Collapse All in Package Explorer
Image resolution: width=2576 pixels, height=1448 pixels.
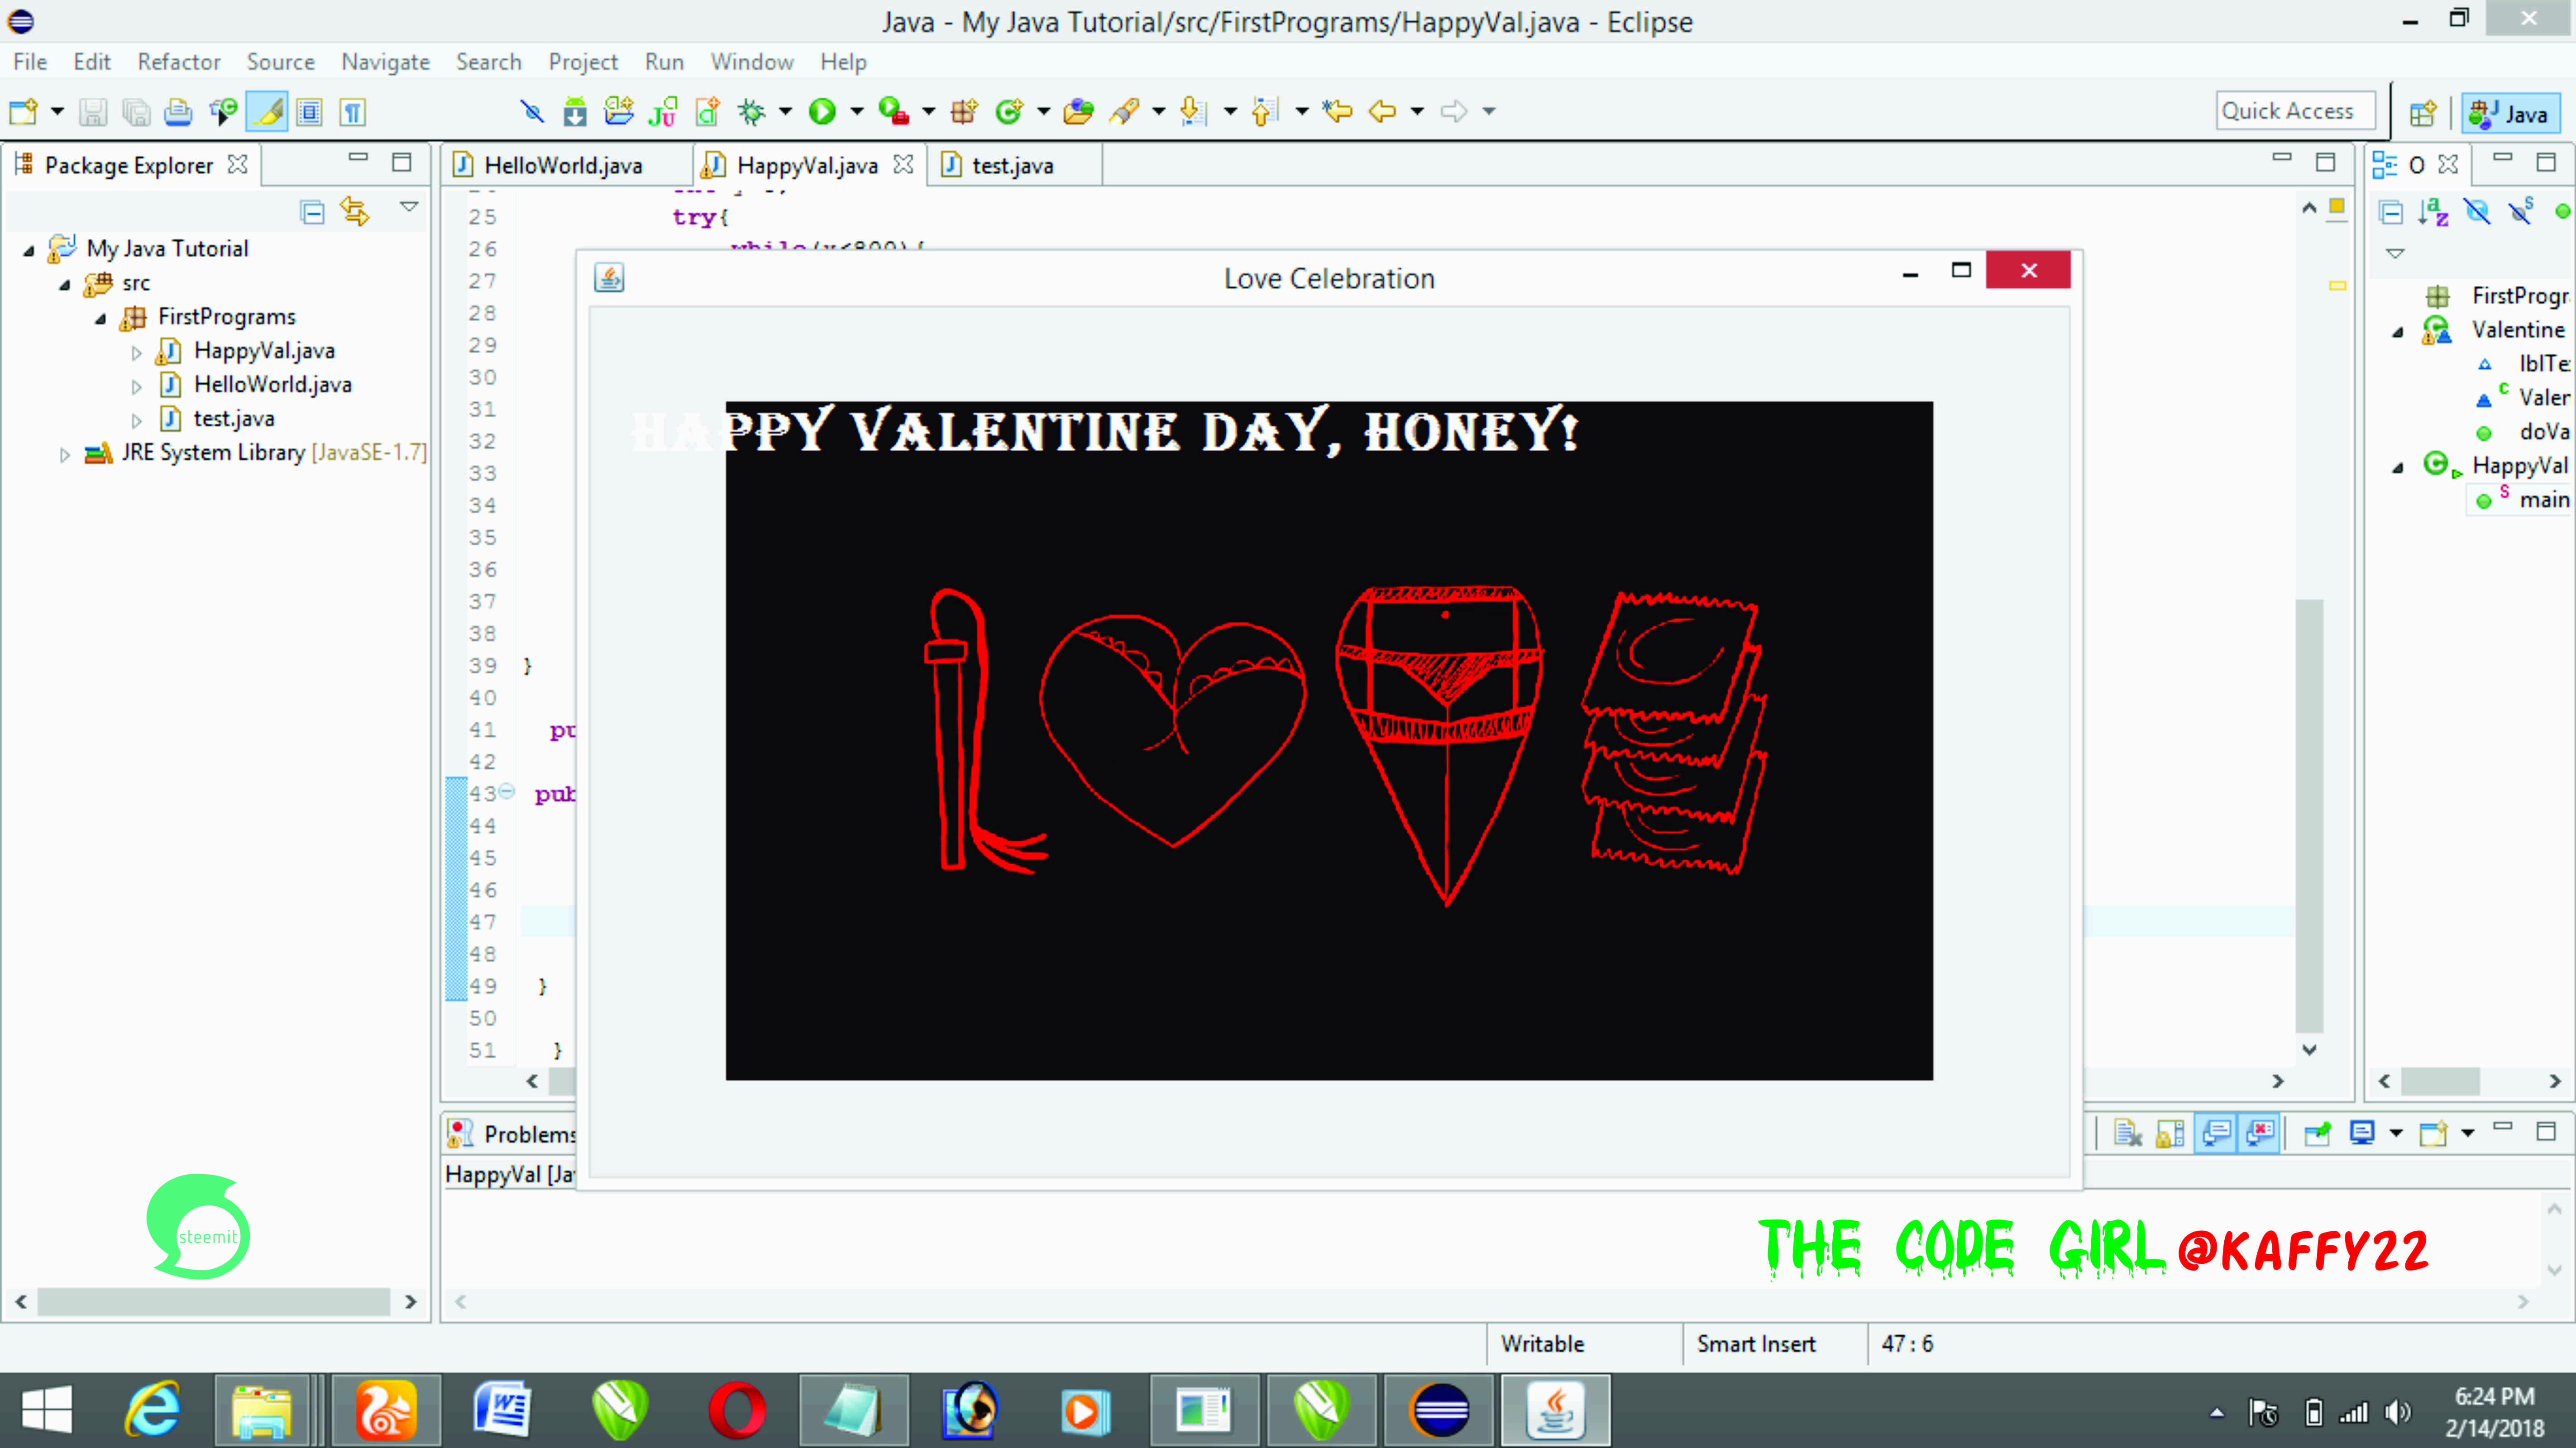312,212
